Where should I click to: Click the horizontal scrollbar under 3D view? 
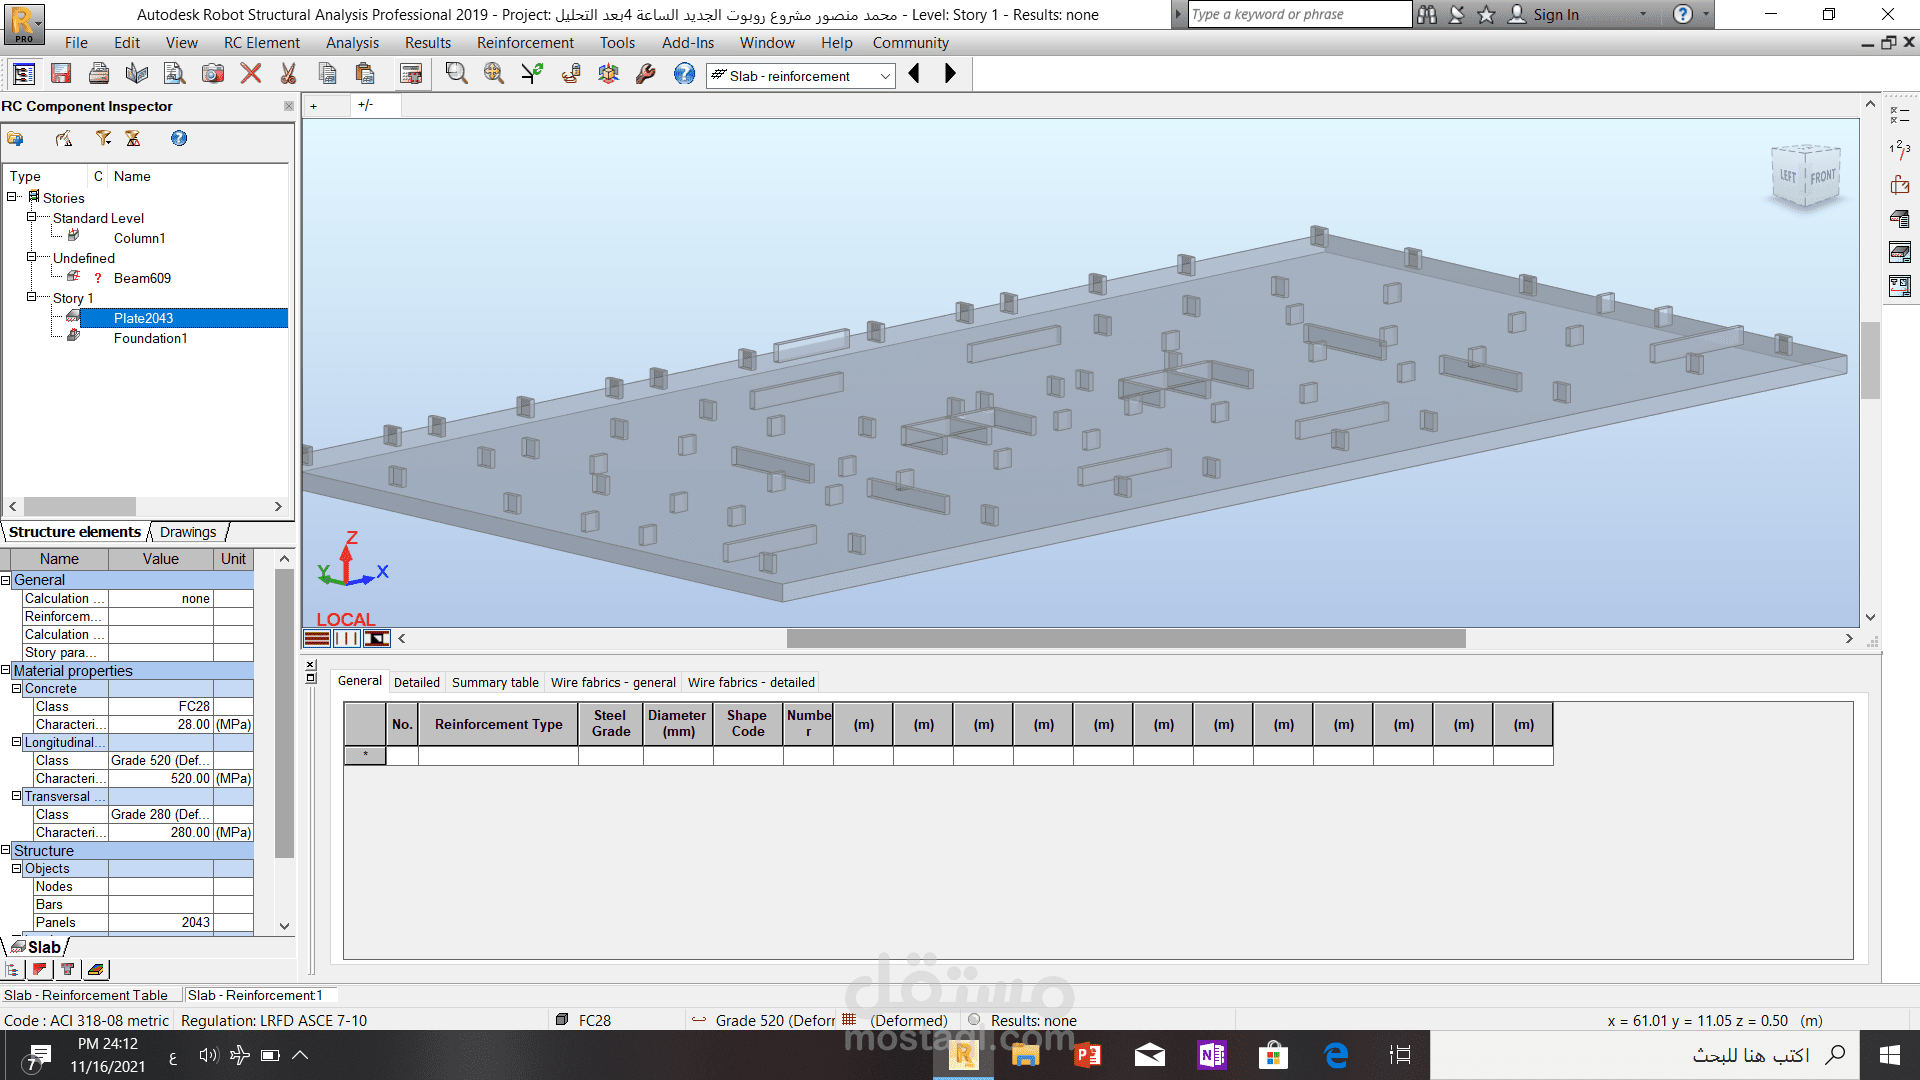(1125, 638)
